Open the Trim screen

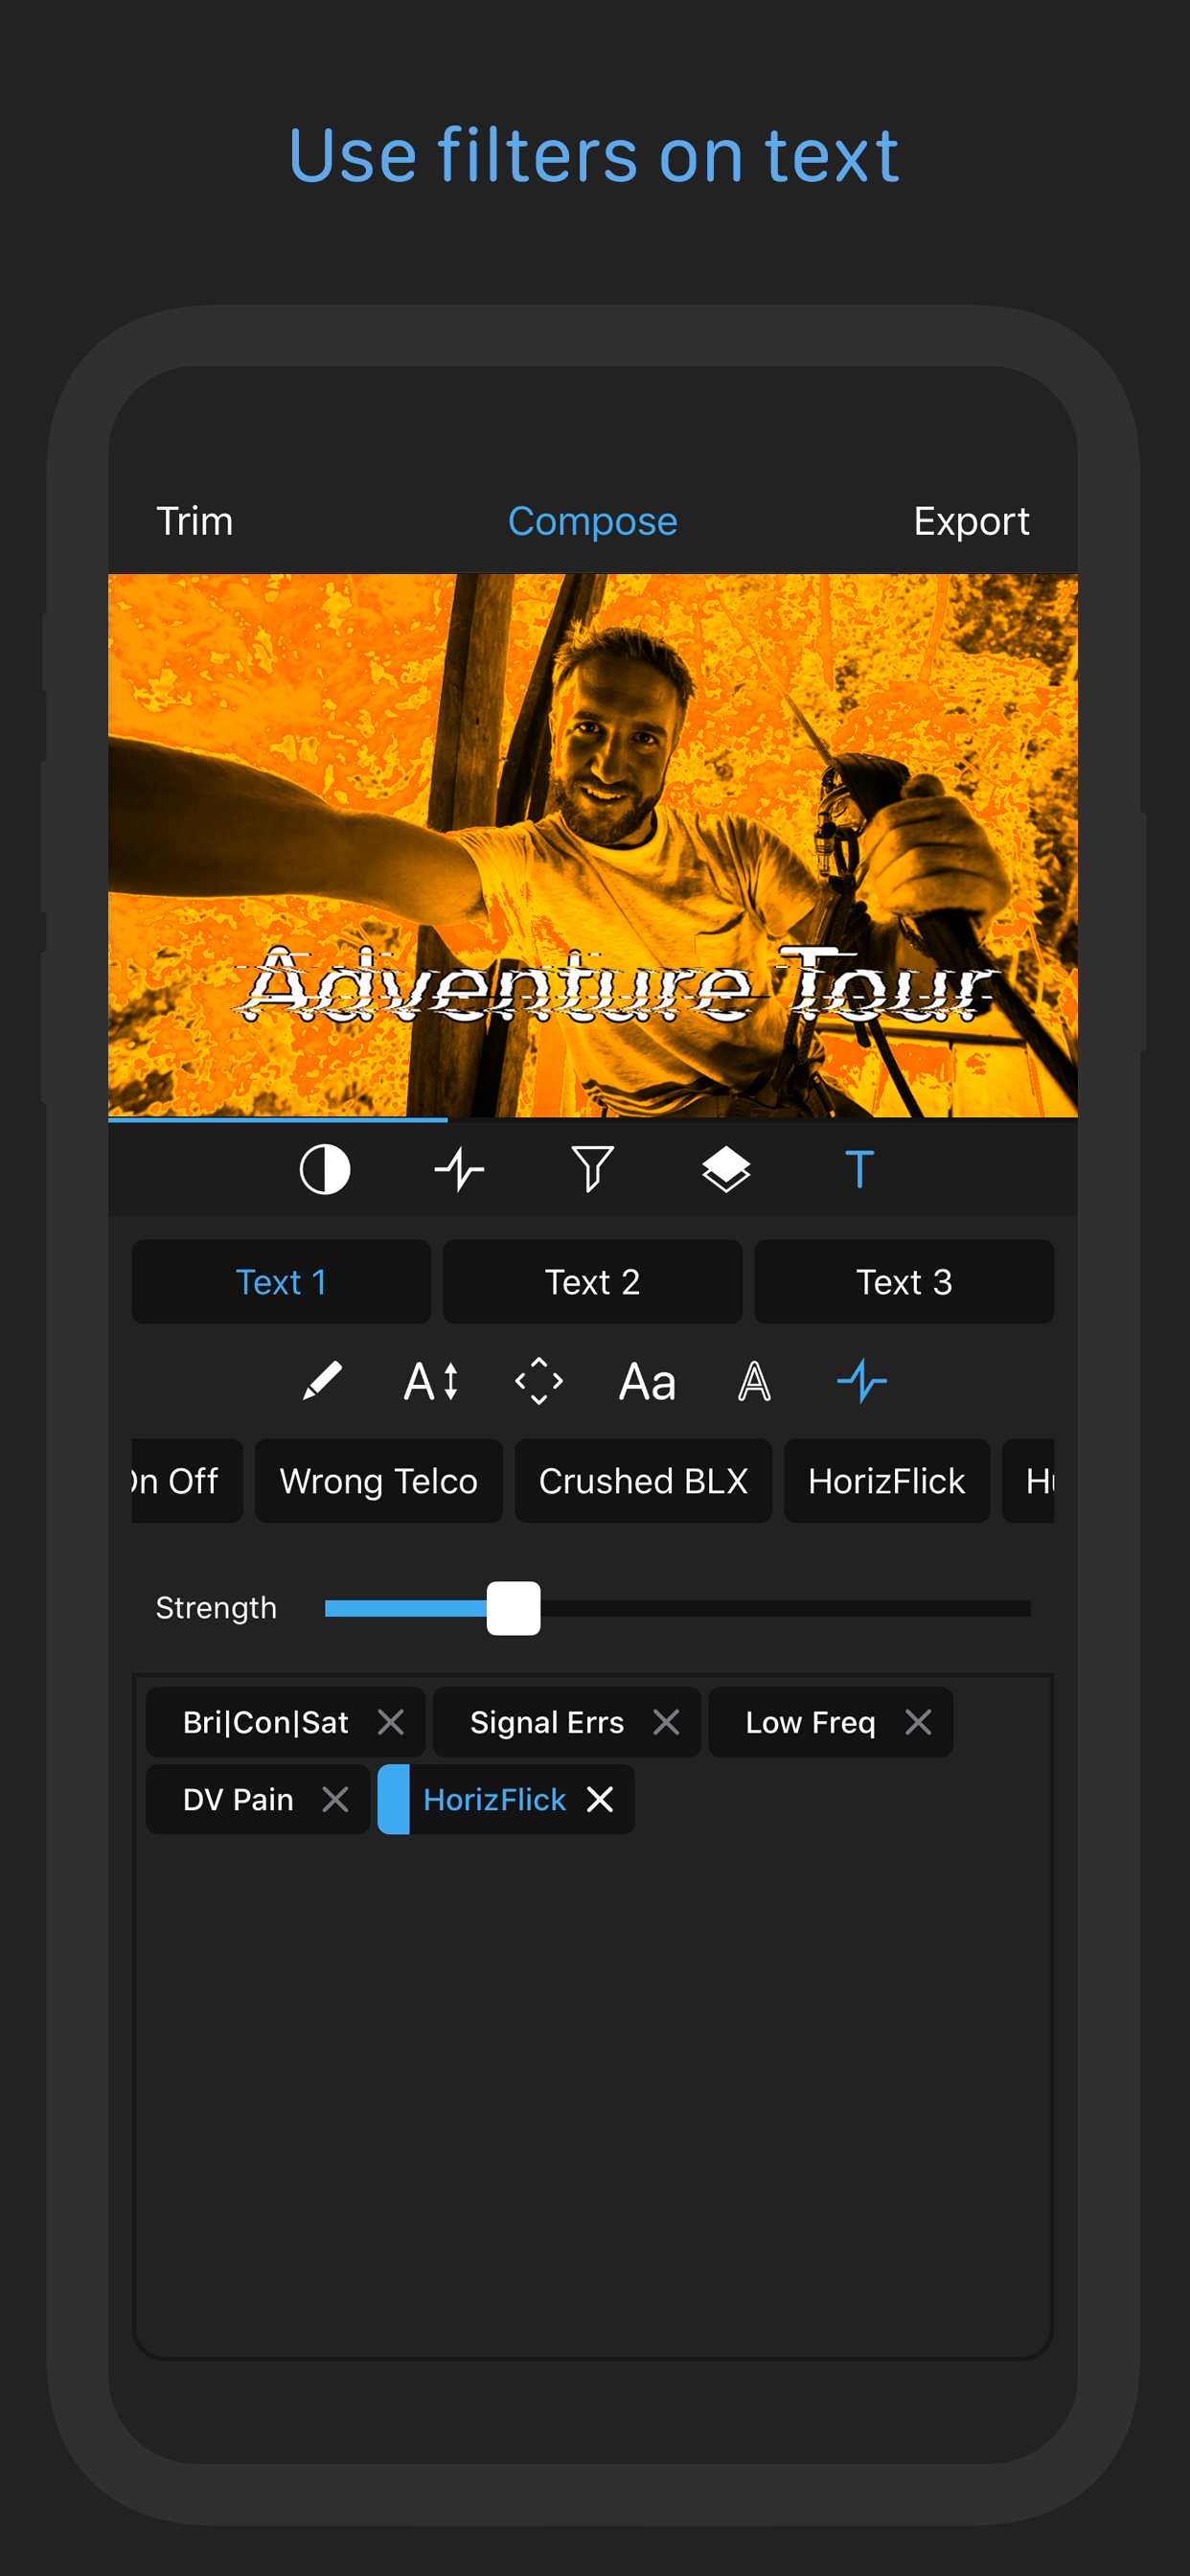pos(195,521)
